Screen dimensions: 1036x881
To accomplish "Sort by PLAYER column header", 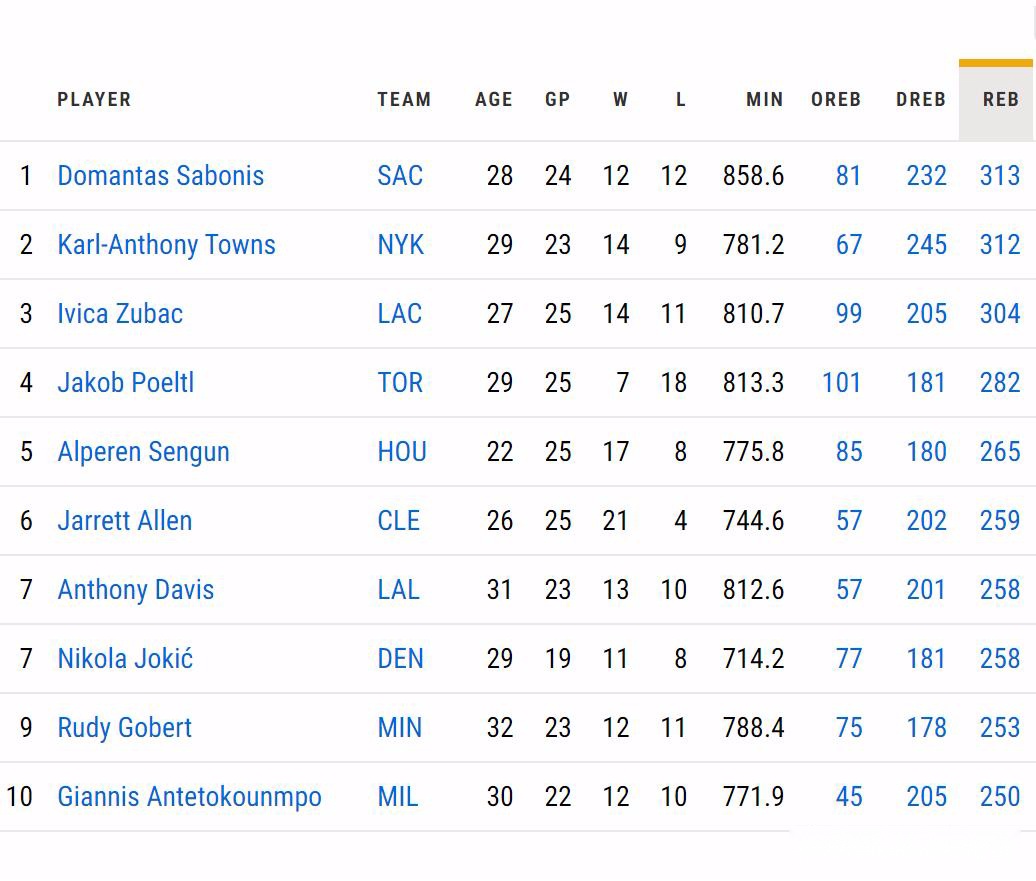I will pos(94,100).
